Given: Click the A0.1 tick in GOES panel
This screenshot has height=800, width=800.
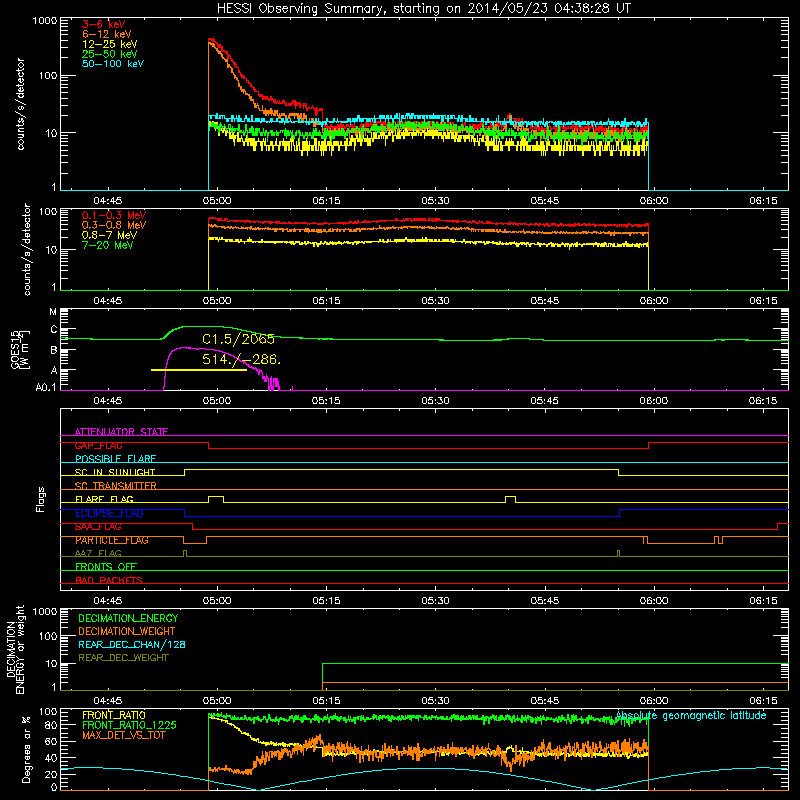Looking at the screenshot, I should pos(46,388).
